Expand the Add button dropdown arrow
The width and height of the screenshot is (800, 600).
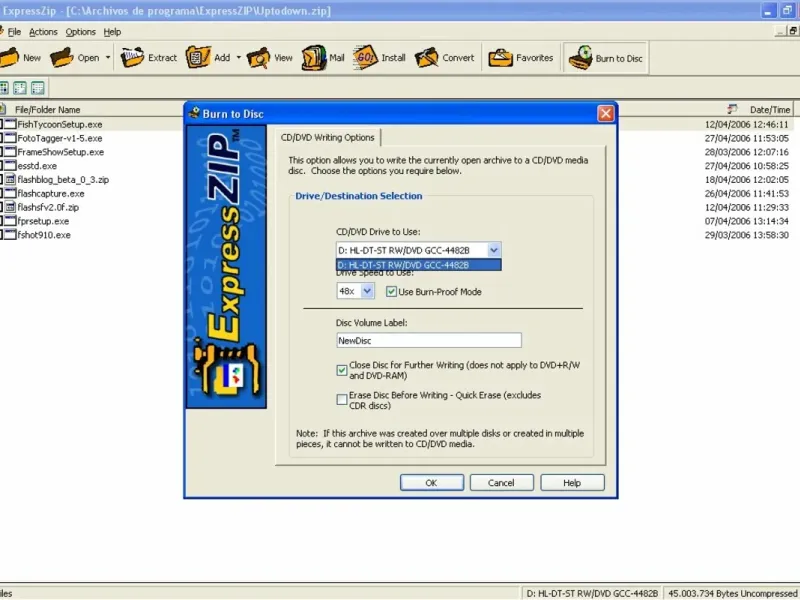coord(238,58)
